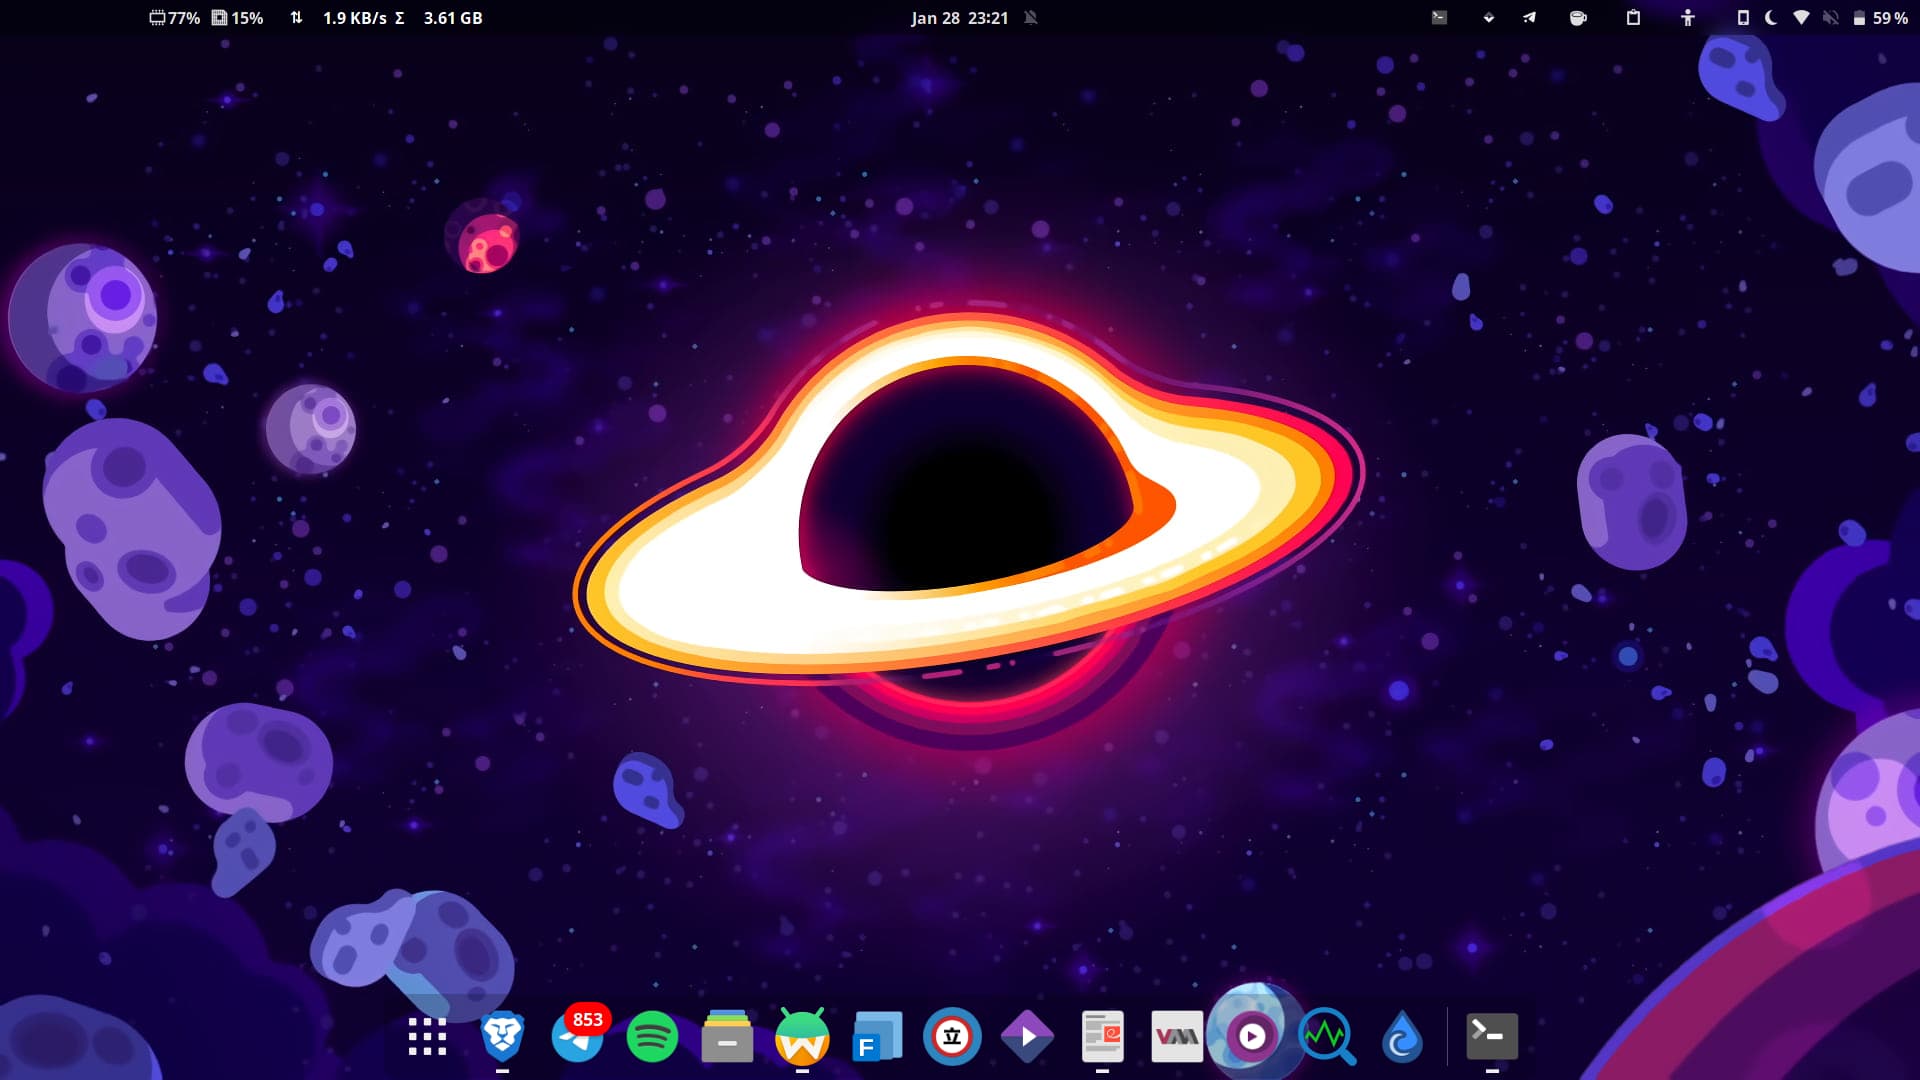Click the CPU 77% indicator in top bar

pos(175,18)
